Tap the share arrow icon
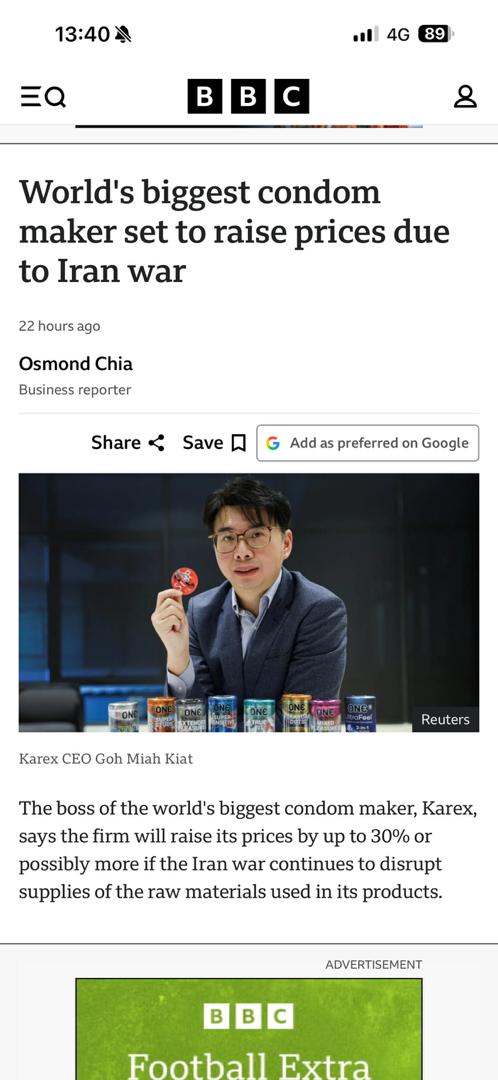Viewport: 498px width, 1080px height. tap(157, 443)
